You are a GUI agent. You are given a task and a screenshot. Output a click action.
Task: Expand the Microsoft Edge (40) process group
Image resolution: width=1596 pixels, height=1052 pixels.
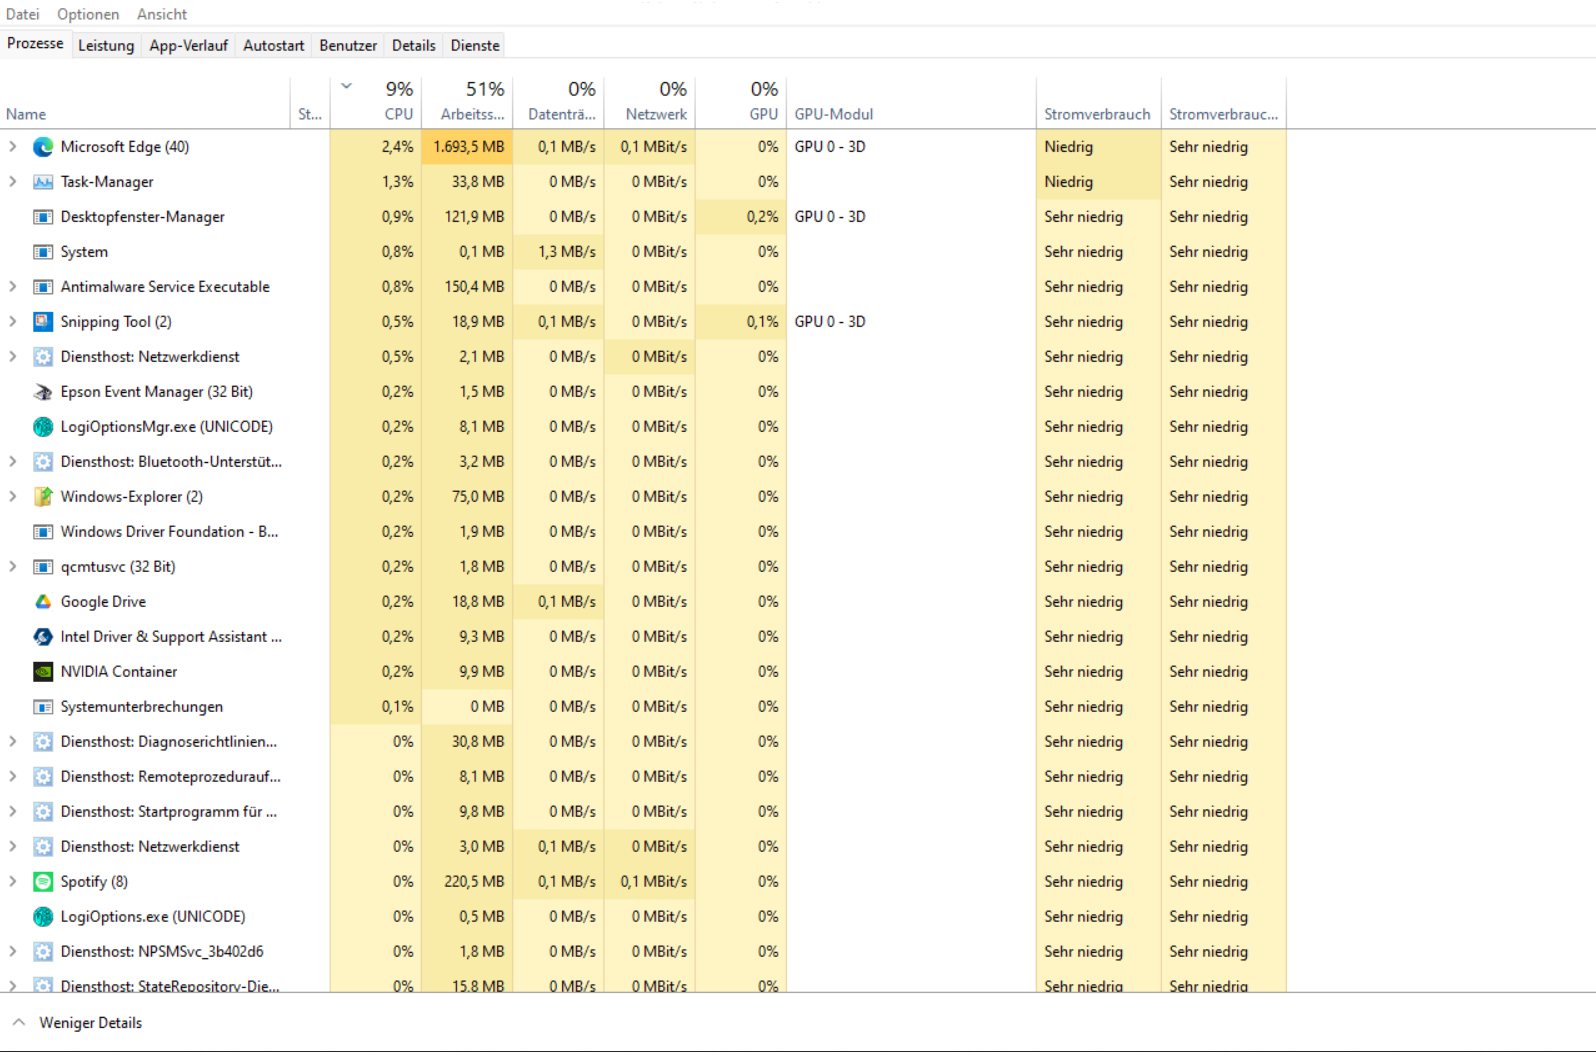(12, 147)
